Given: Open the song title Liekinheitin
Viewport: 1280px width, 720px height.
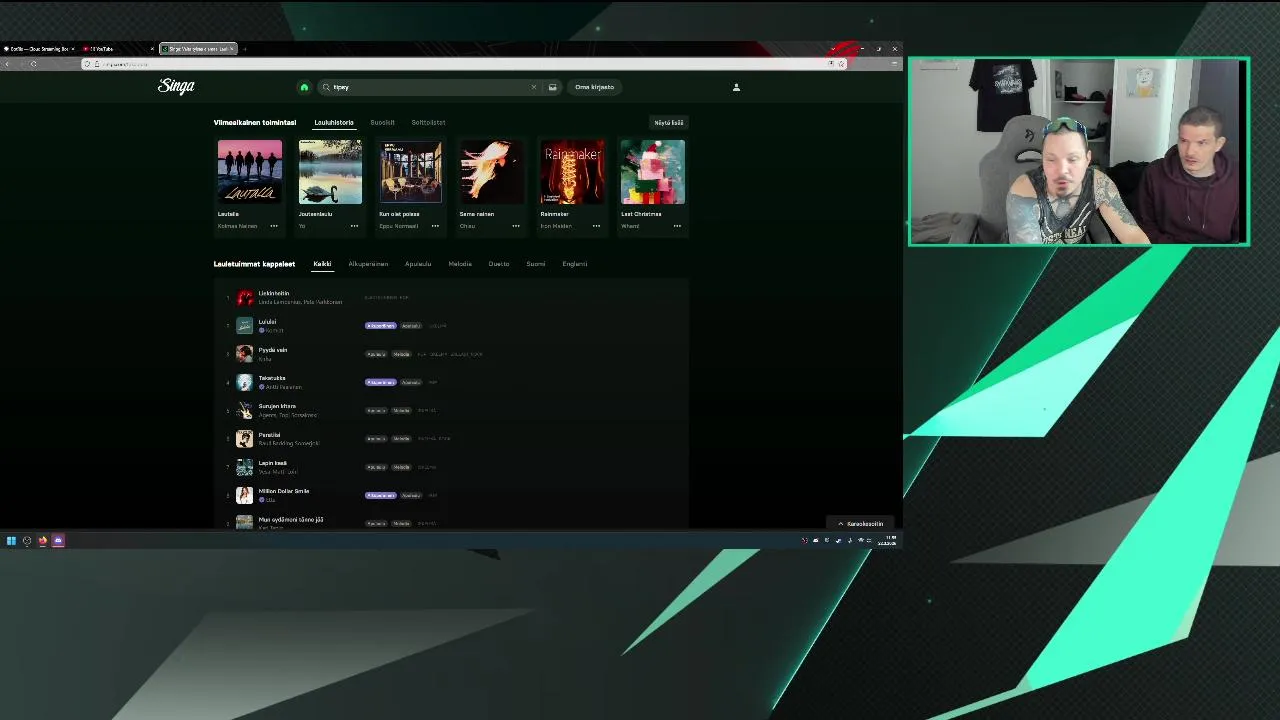Looking at the screenshot, I should click(x=273, y=293).
